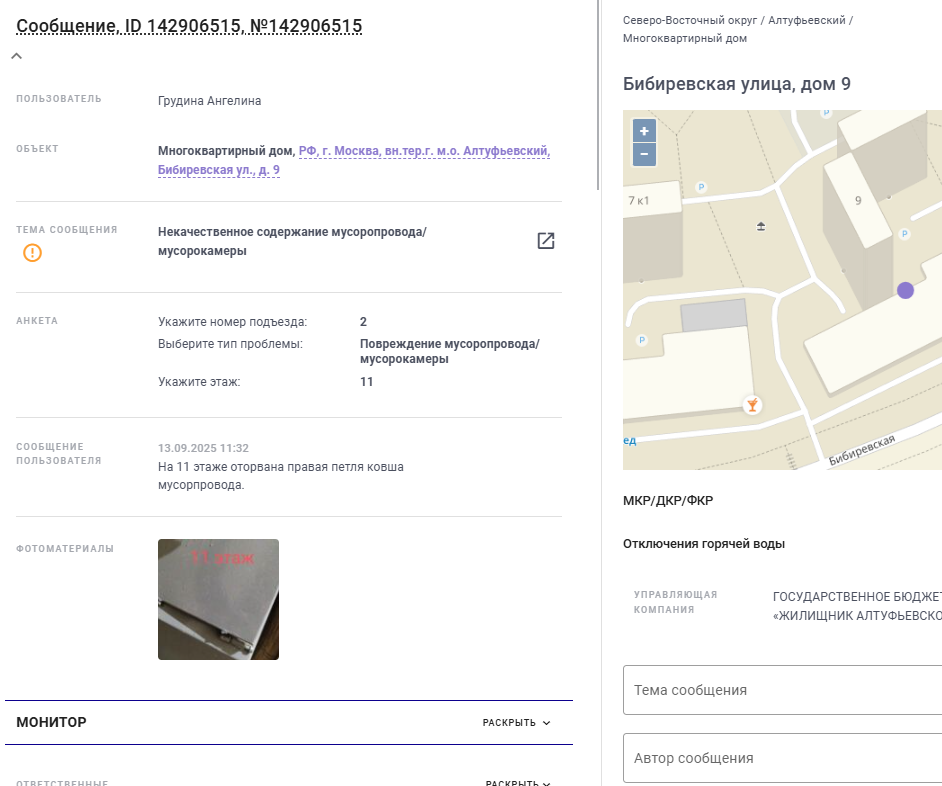Image resolution: width=942 pixels, height=786 pixels.
Task: Click the orange cocktail bar map icon
Action: (752, 405)
